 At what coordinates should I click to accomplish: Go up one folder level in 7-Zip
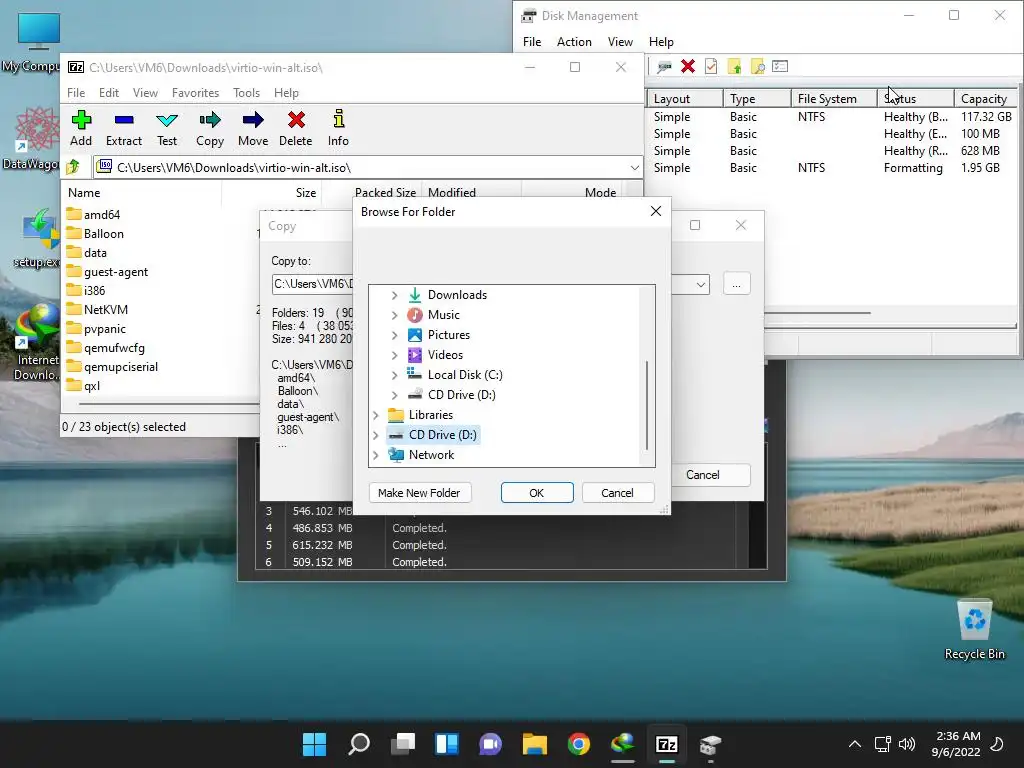click(73, 167)
